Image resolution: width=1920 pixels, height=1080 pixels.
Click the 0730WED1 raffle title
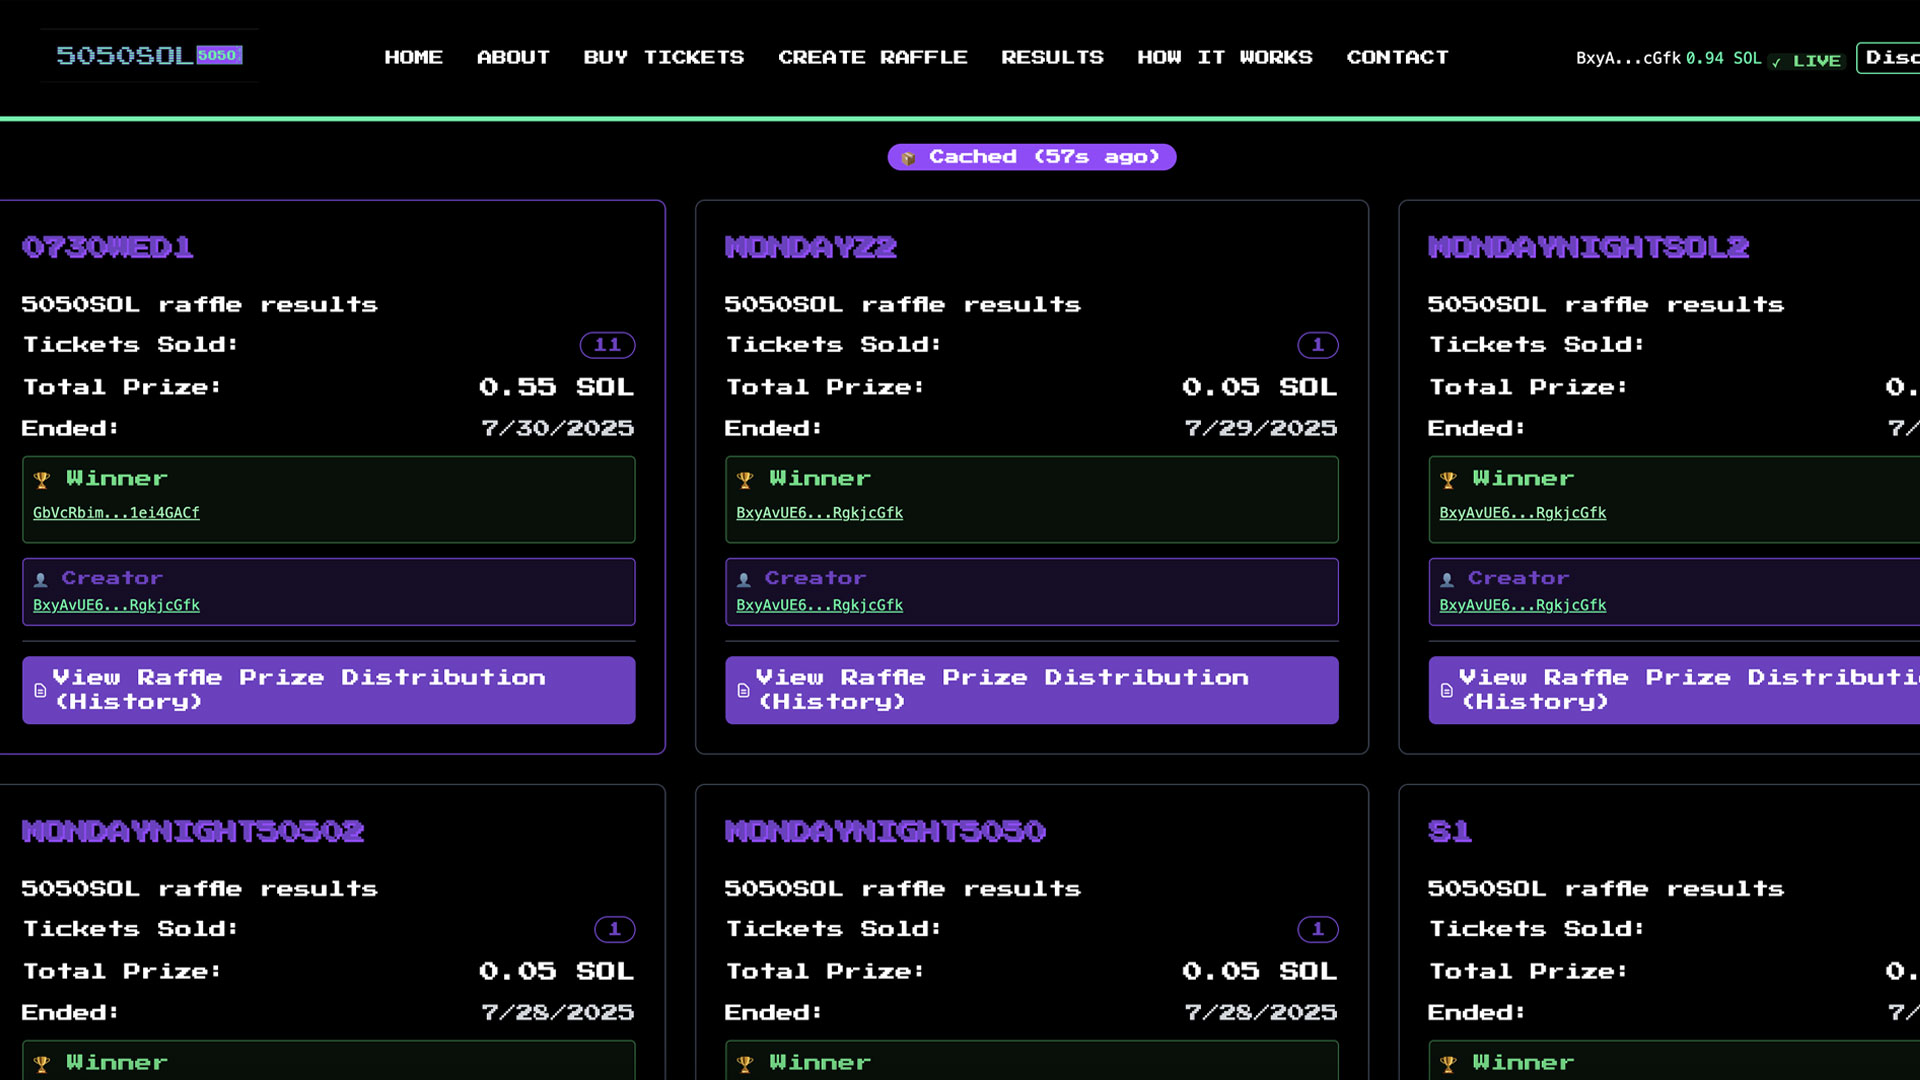[108, 247]
